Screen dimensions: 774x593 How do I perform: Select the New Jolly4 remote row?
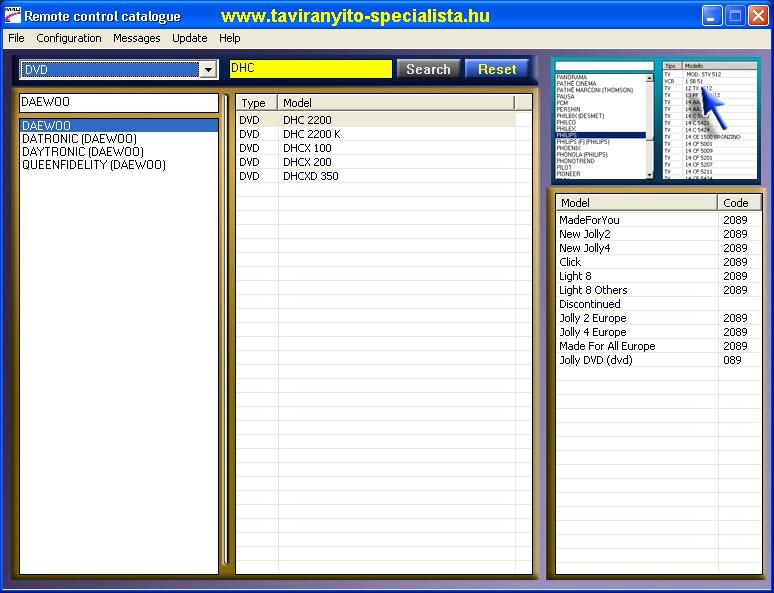658,248
